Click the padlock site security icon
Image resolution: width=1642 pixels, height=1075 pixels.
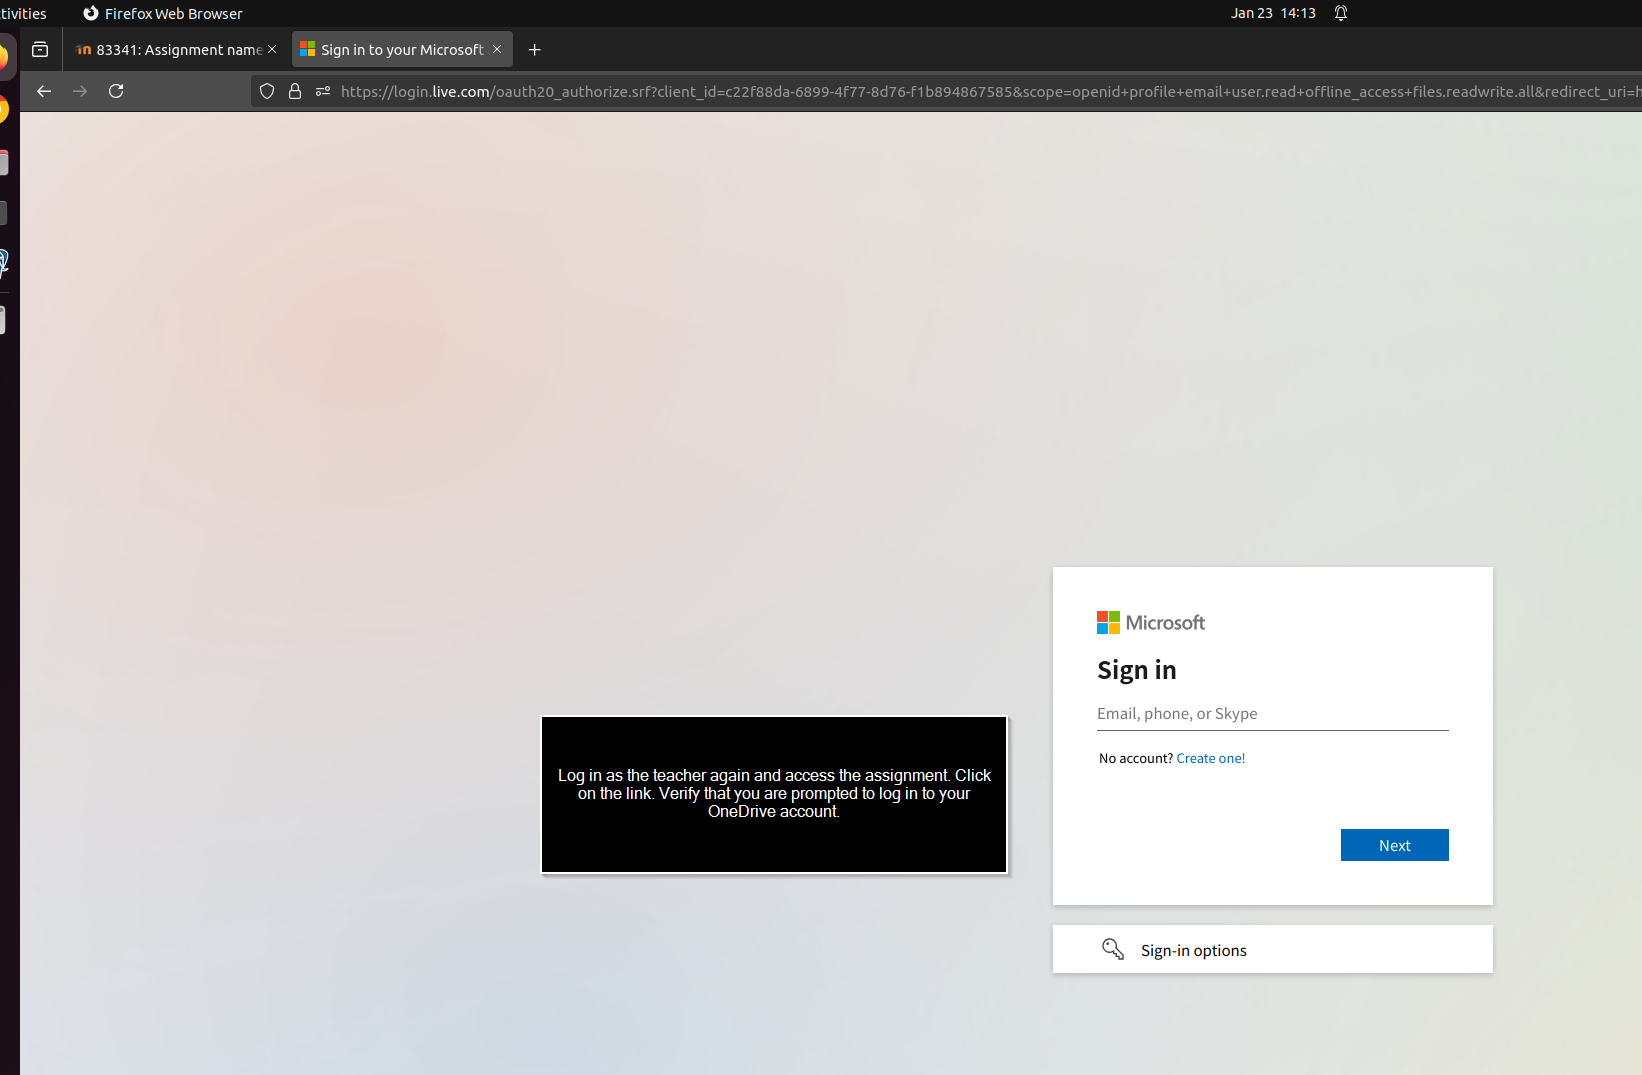[x=295, y=91]
